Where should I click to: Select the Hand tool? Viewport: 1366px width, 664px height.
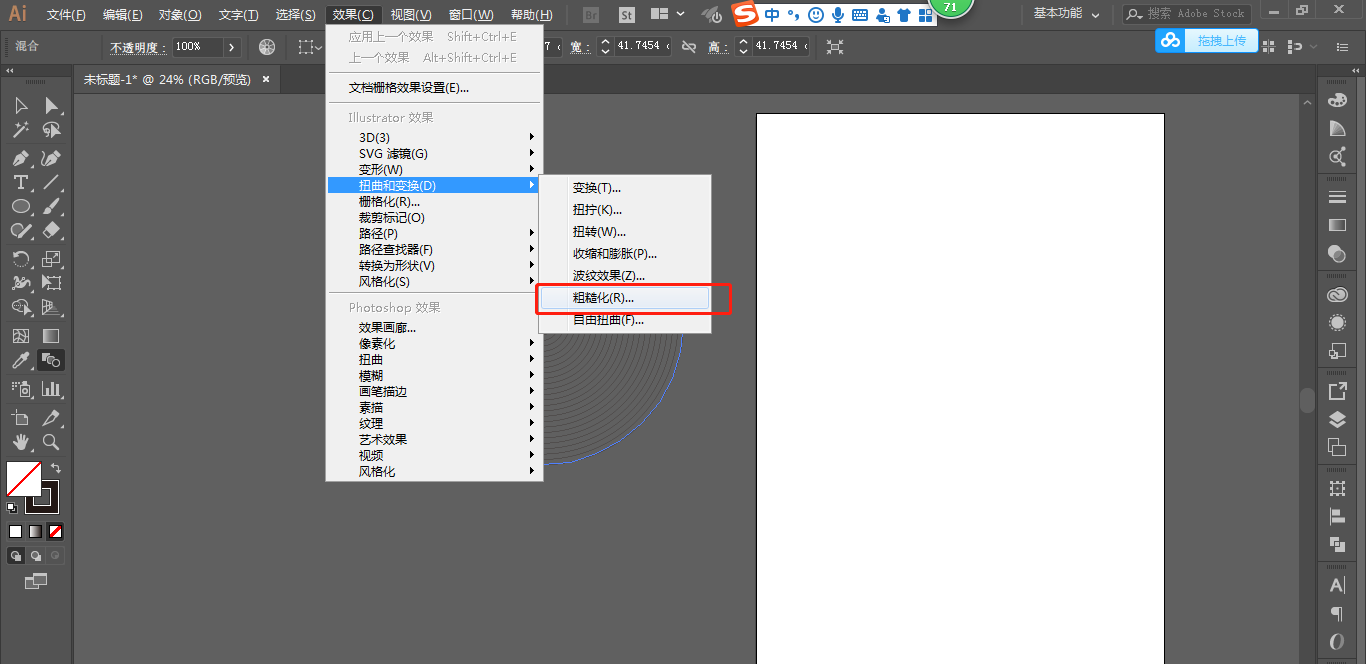20,442
